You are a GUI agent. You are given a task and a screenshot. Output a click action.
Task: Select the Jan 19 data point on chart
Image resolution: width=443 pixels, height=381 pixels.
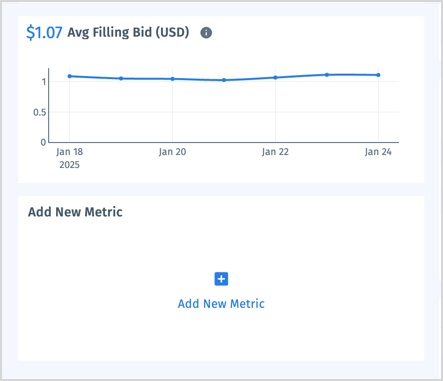coord(121,78)
